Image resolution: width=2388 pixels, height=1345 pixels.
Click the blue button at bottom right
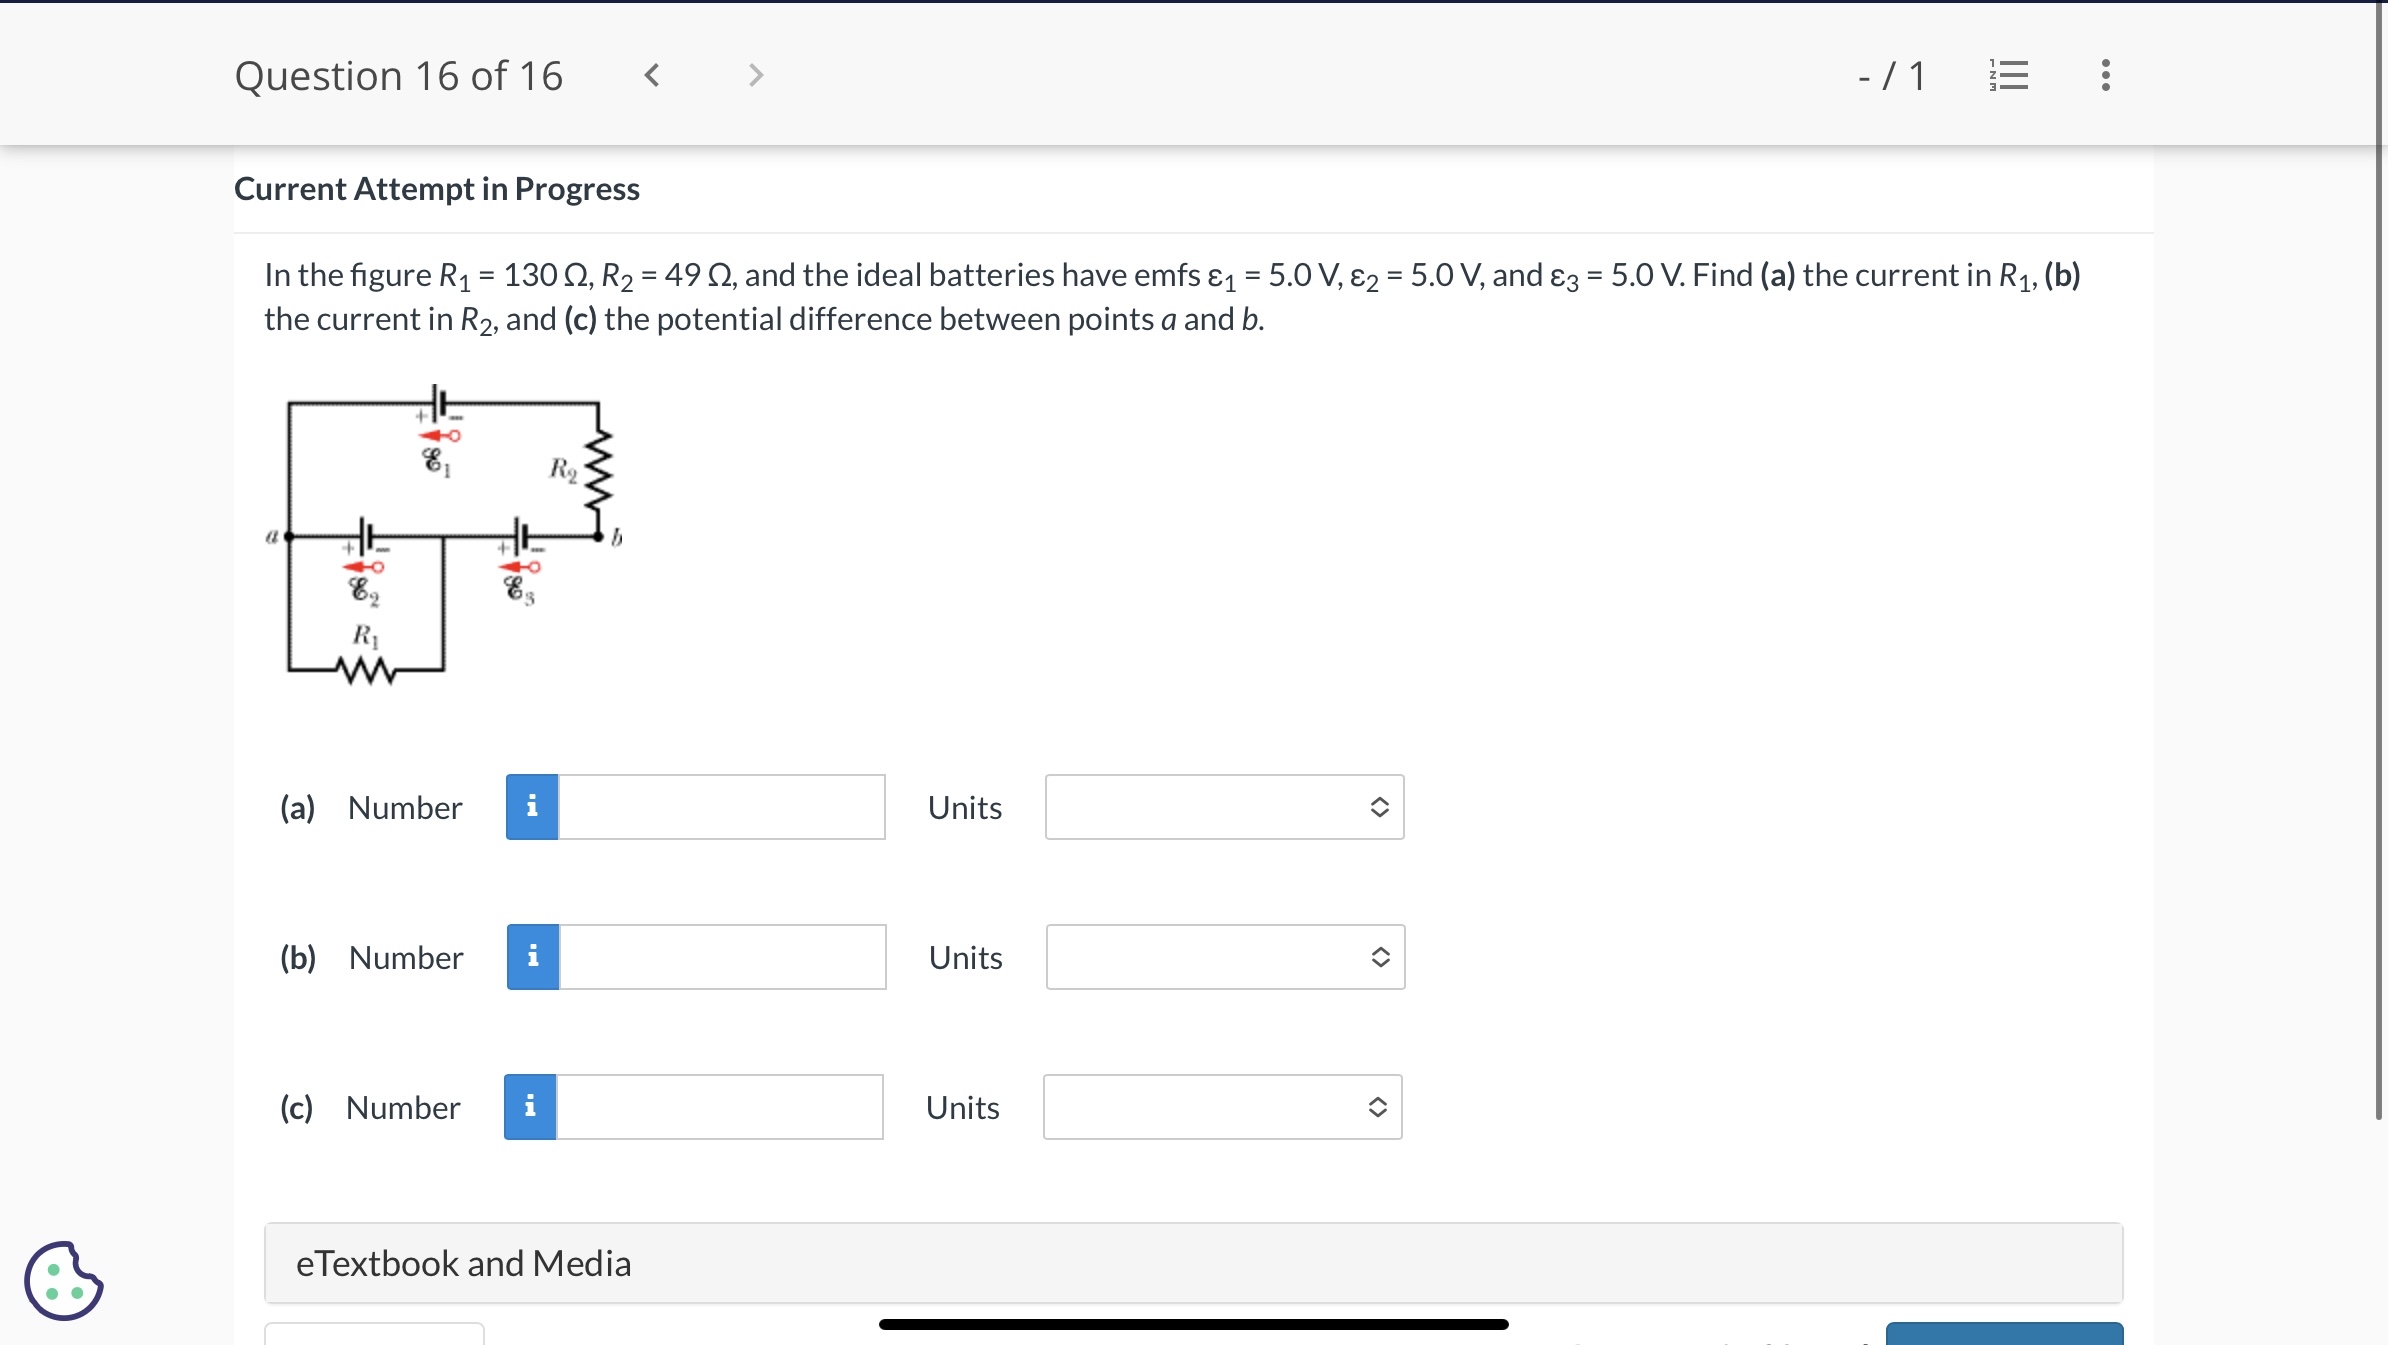(x=2004, y=1336)
